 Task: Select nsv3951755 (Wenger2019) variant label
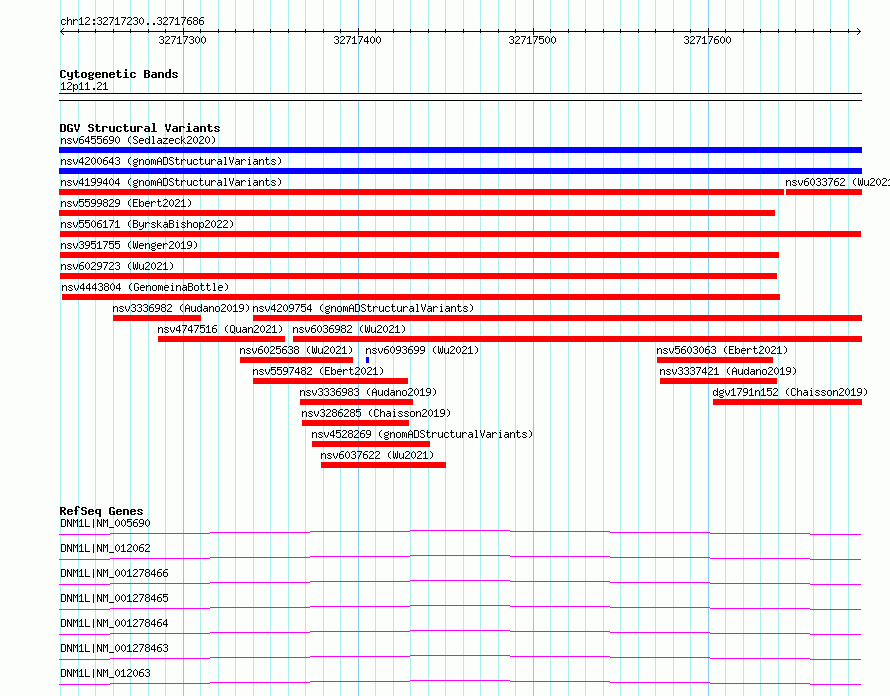tap(129, 245)
